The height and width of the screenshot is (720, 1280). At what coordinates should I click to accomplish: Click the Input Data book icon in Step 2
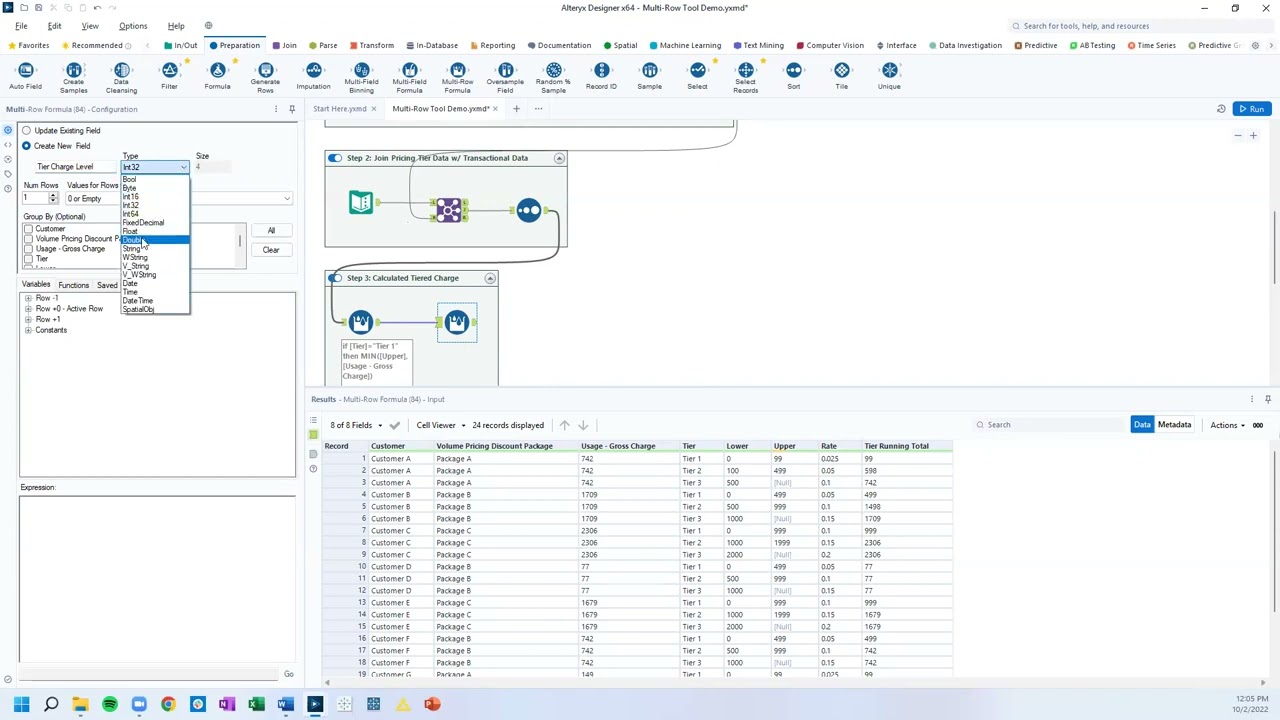361,203
